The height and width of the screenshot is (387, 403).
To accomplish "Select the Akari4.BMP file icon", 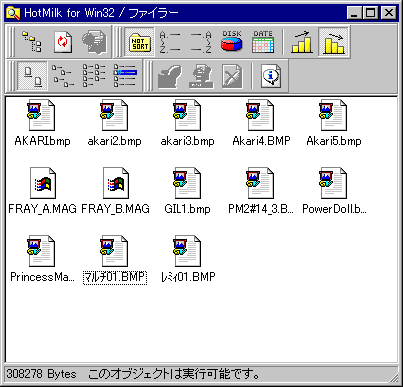I will (x=261, y=115).
